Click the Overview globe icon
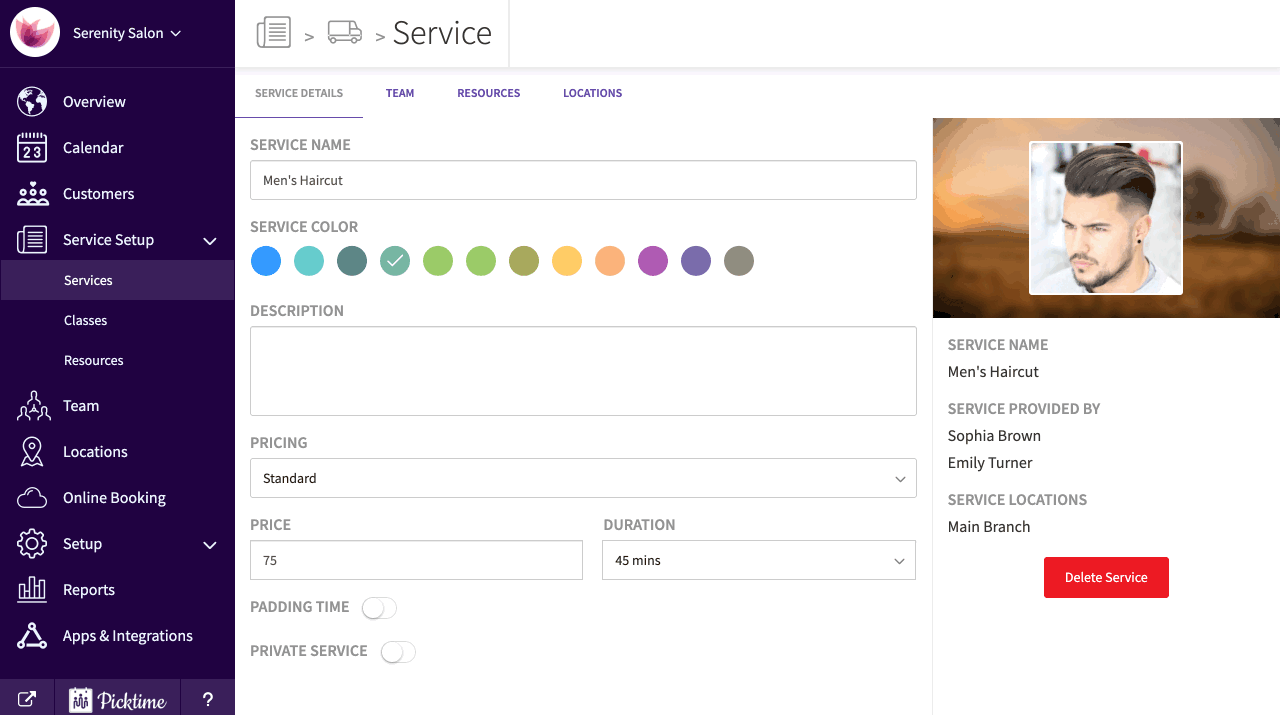 (32, 102)
